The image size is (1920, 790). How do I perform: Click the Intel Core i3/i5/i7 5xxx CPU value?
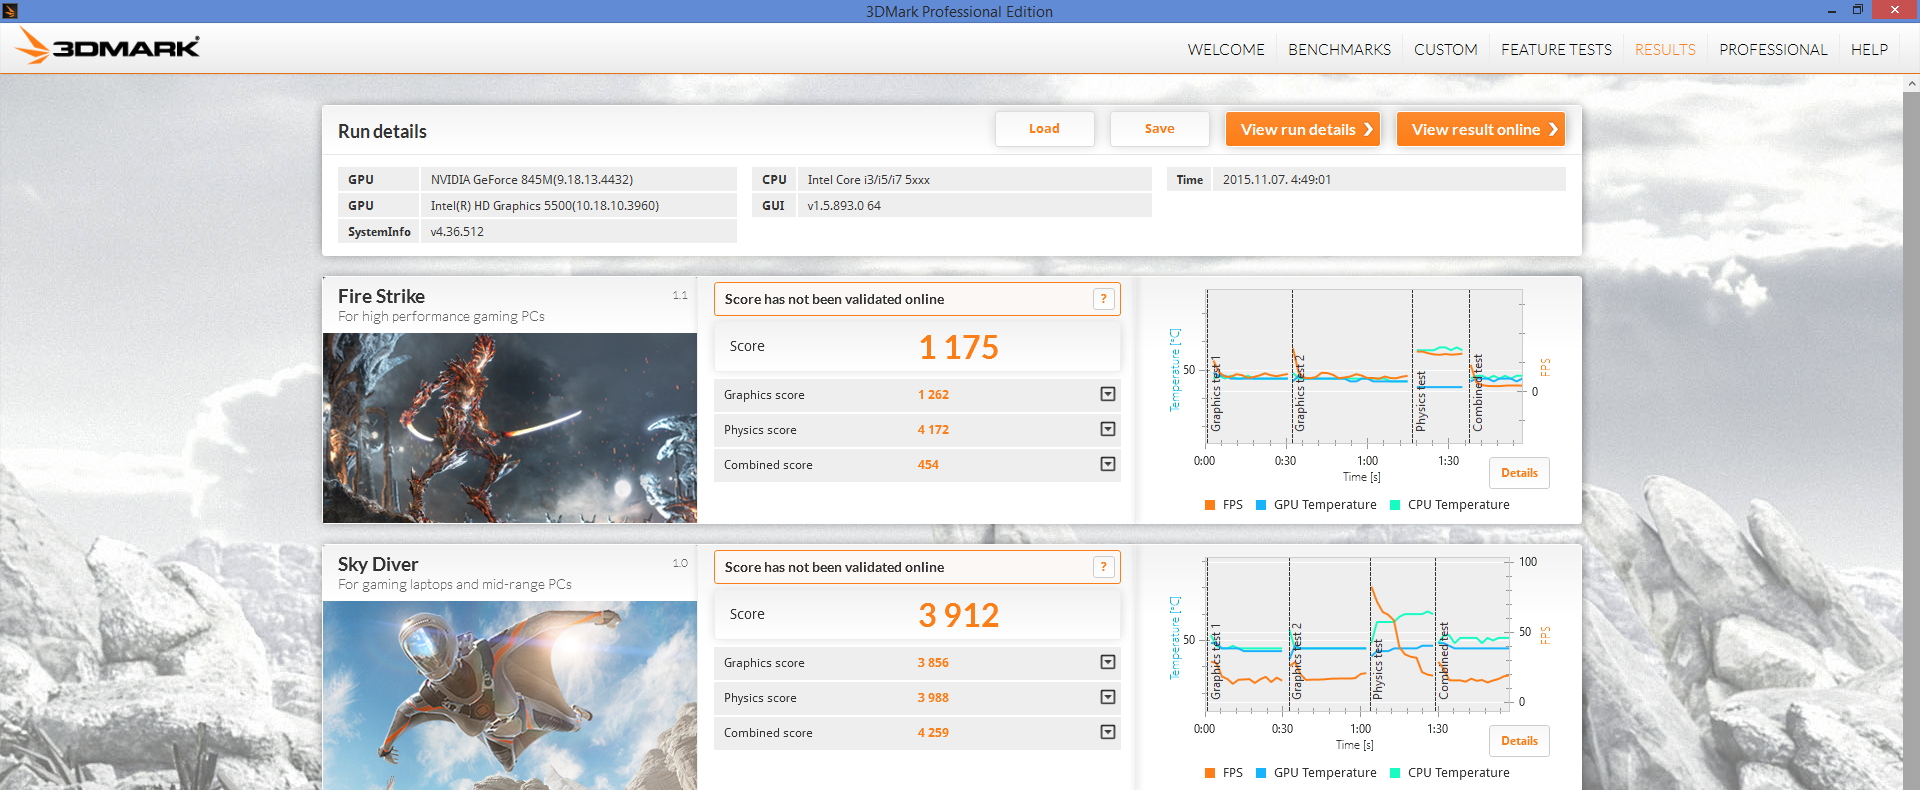869,180
